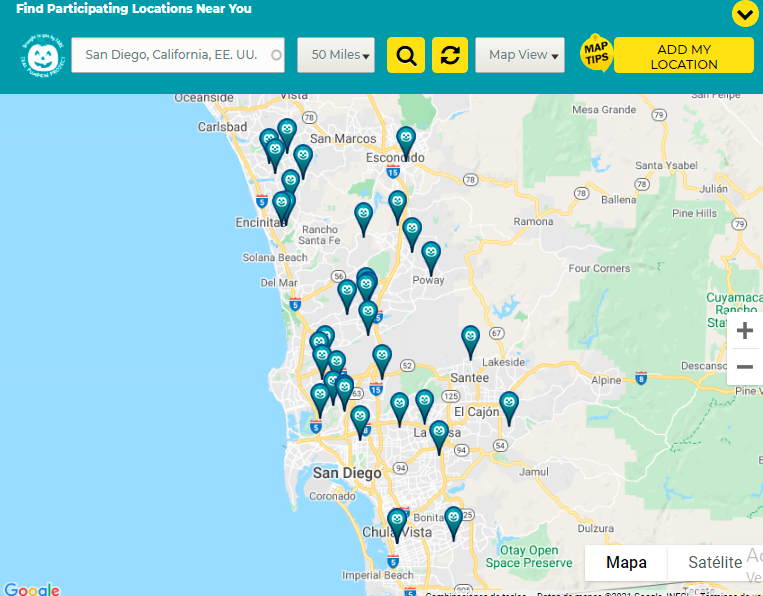
Task: Click the yellow search magnifier button
Action: coord(406,55)
